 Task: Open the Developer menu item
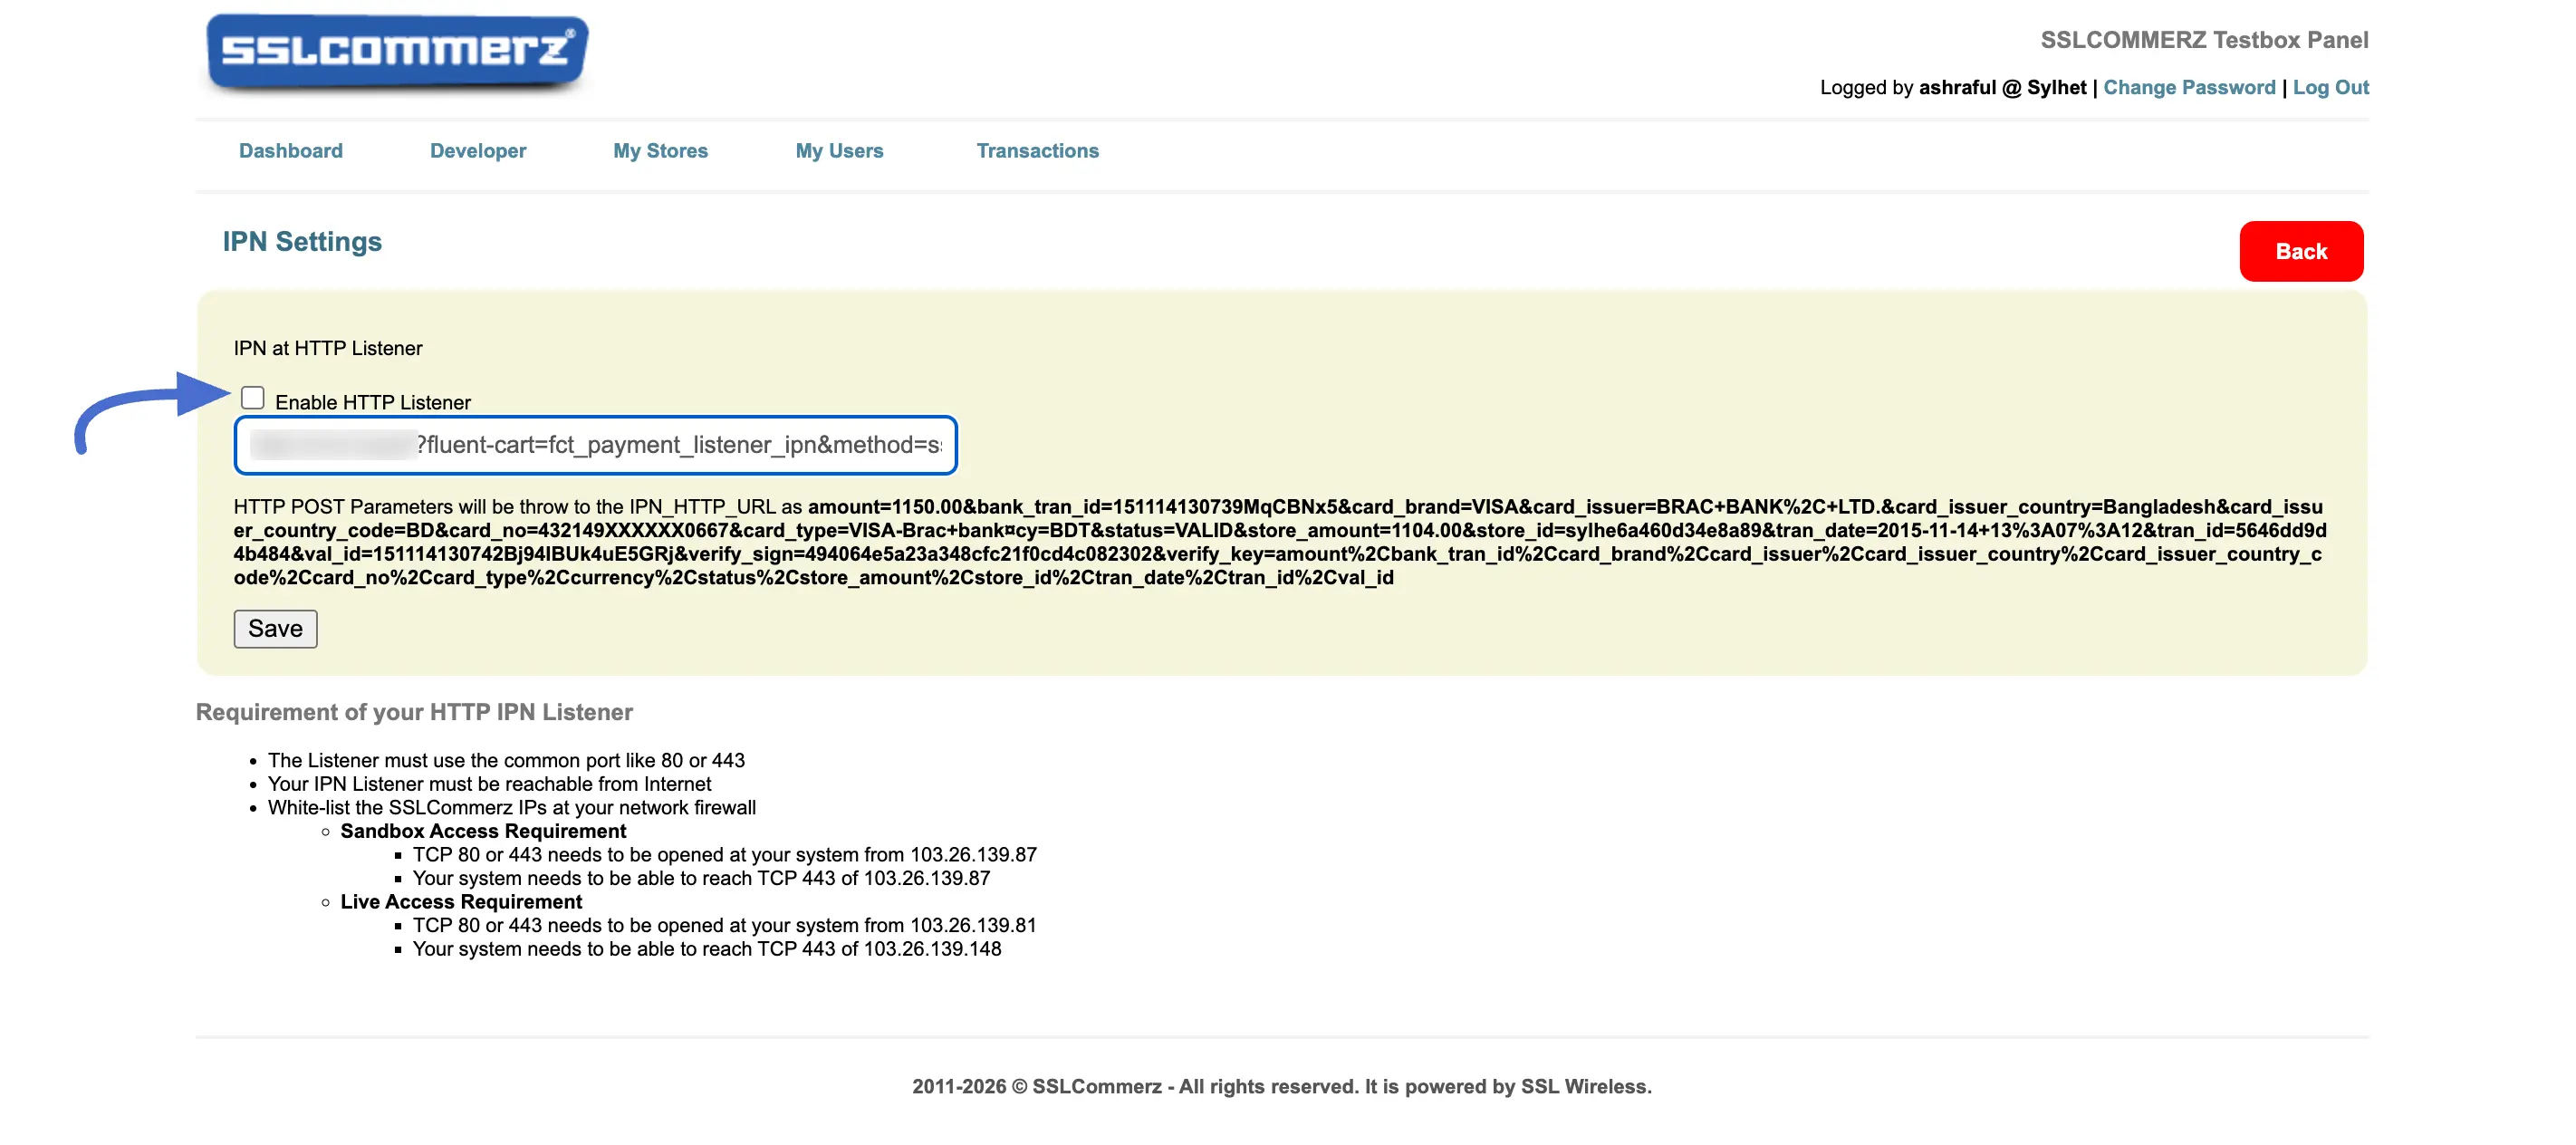pos(478,151)
